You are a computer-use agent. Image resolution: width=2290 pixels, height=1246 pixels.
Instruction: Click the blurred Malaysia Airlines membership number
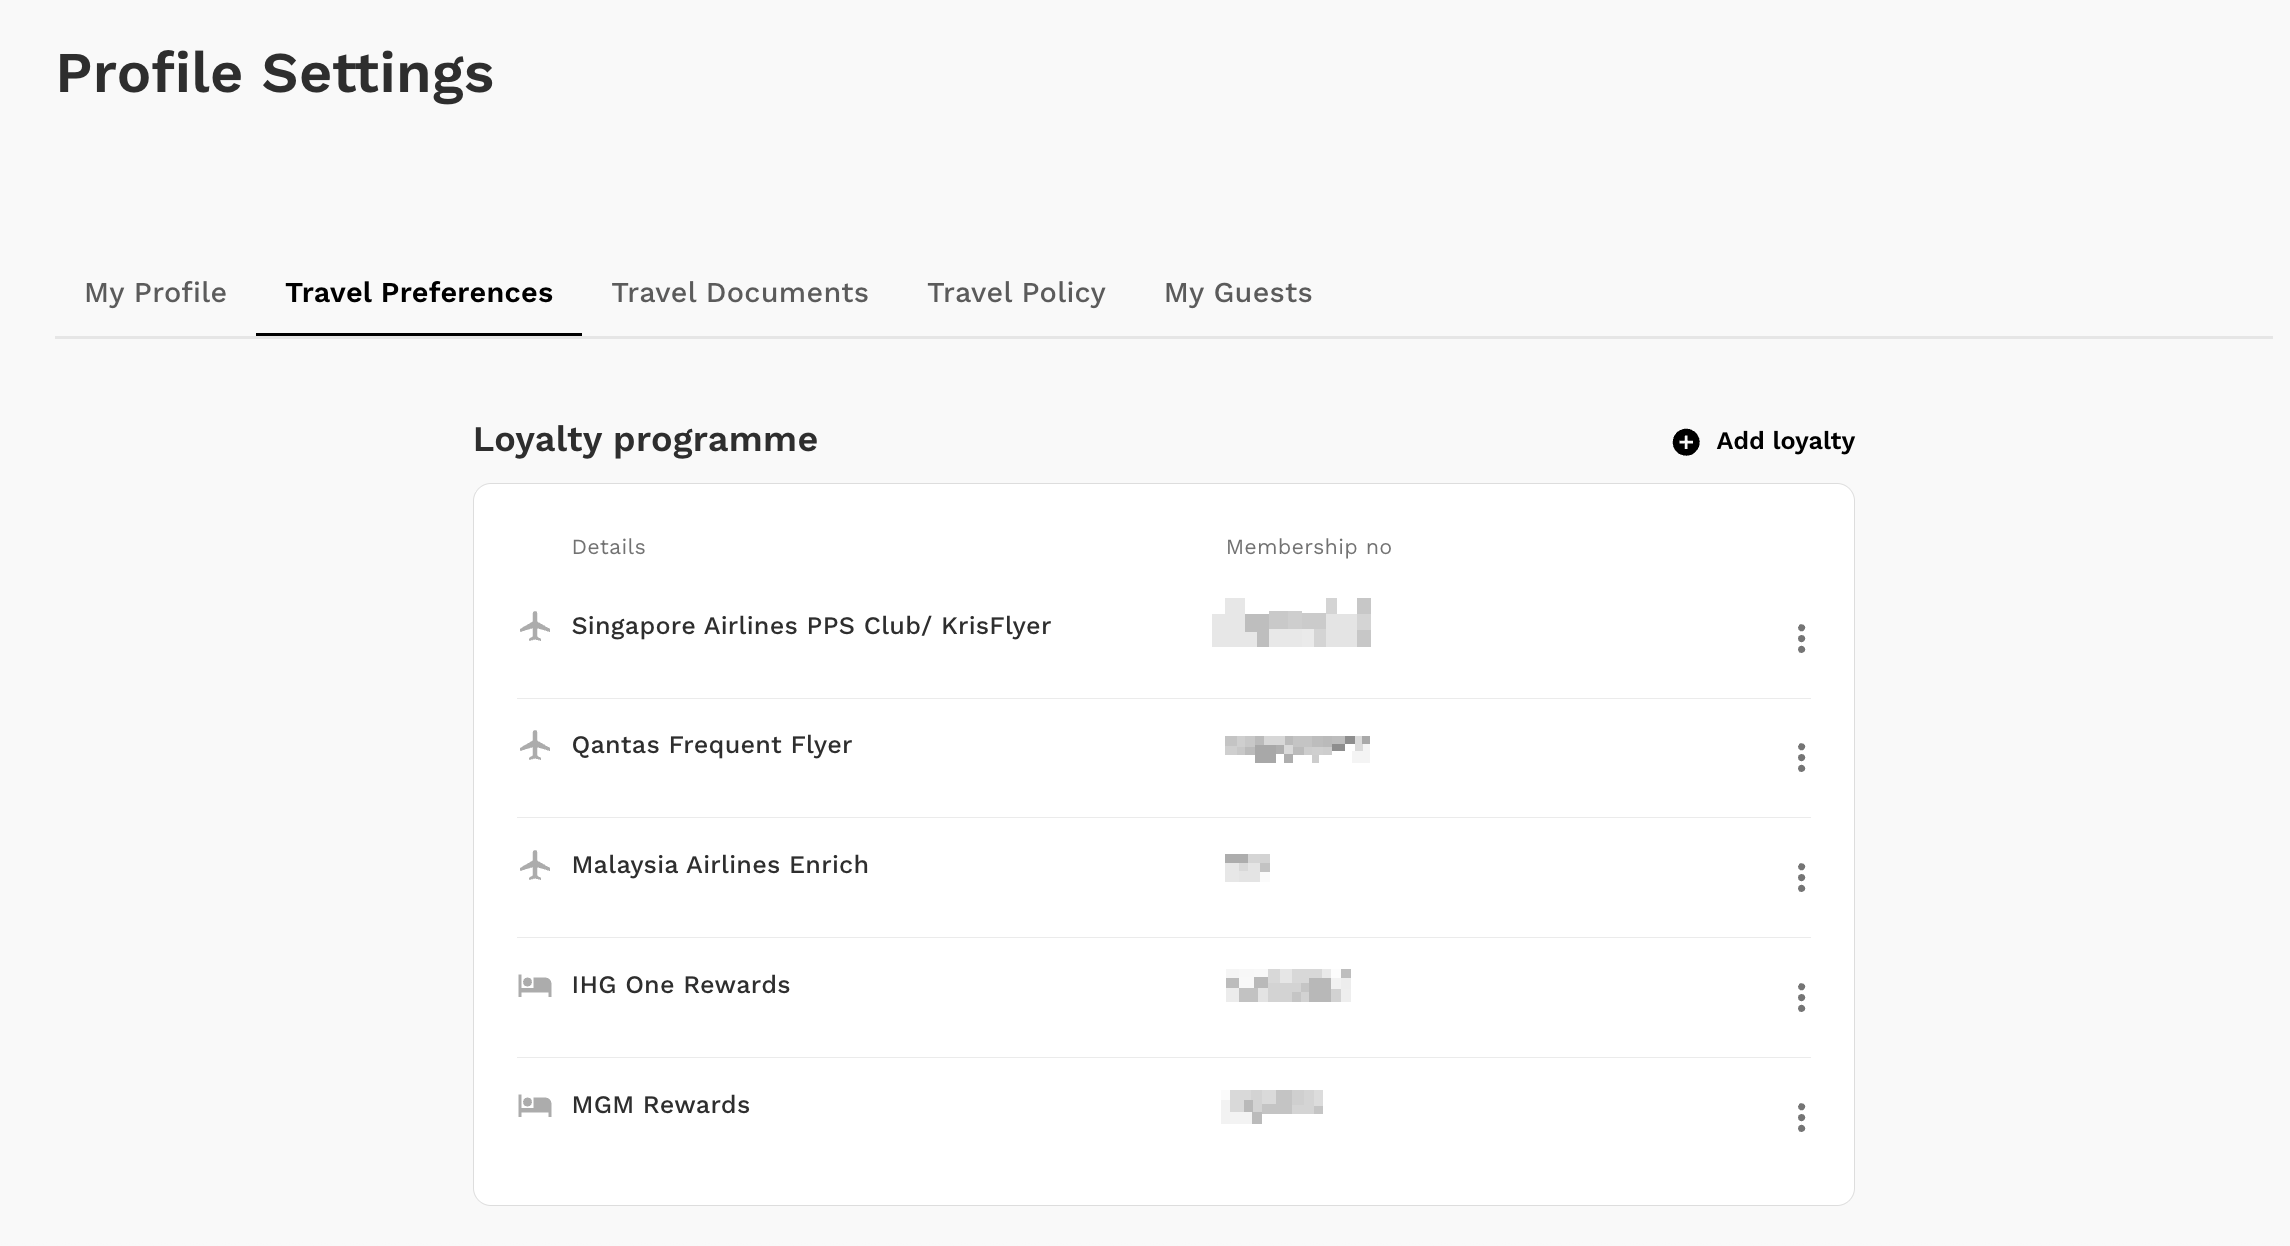pos(1247,867)
